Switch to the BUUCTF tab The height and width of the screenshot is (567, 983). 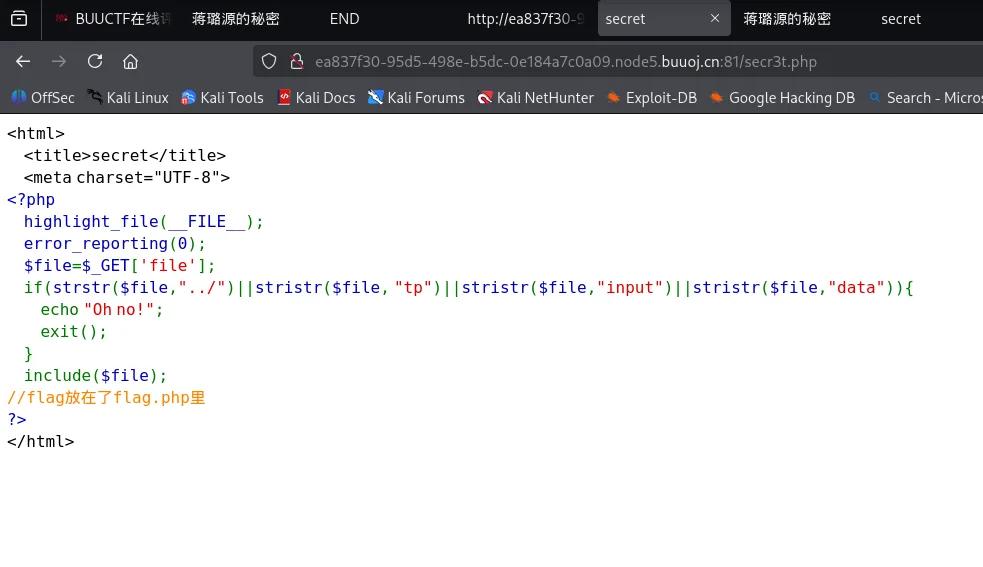tap(112, 19)
